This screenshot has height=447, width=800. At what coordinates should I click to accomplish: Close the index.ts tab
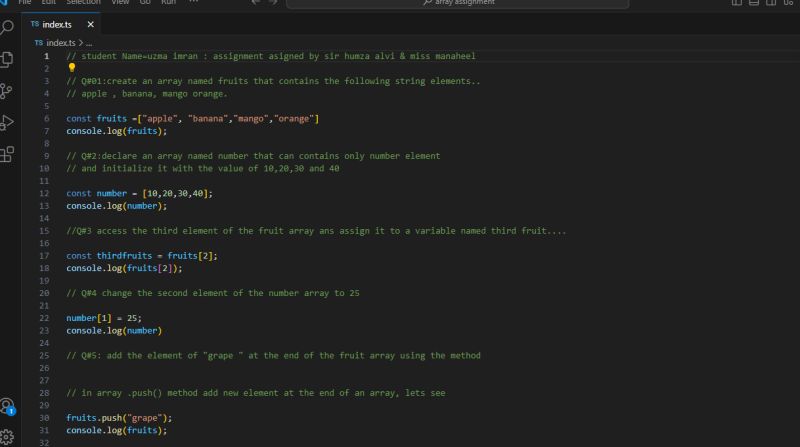coord(90,24)
